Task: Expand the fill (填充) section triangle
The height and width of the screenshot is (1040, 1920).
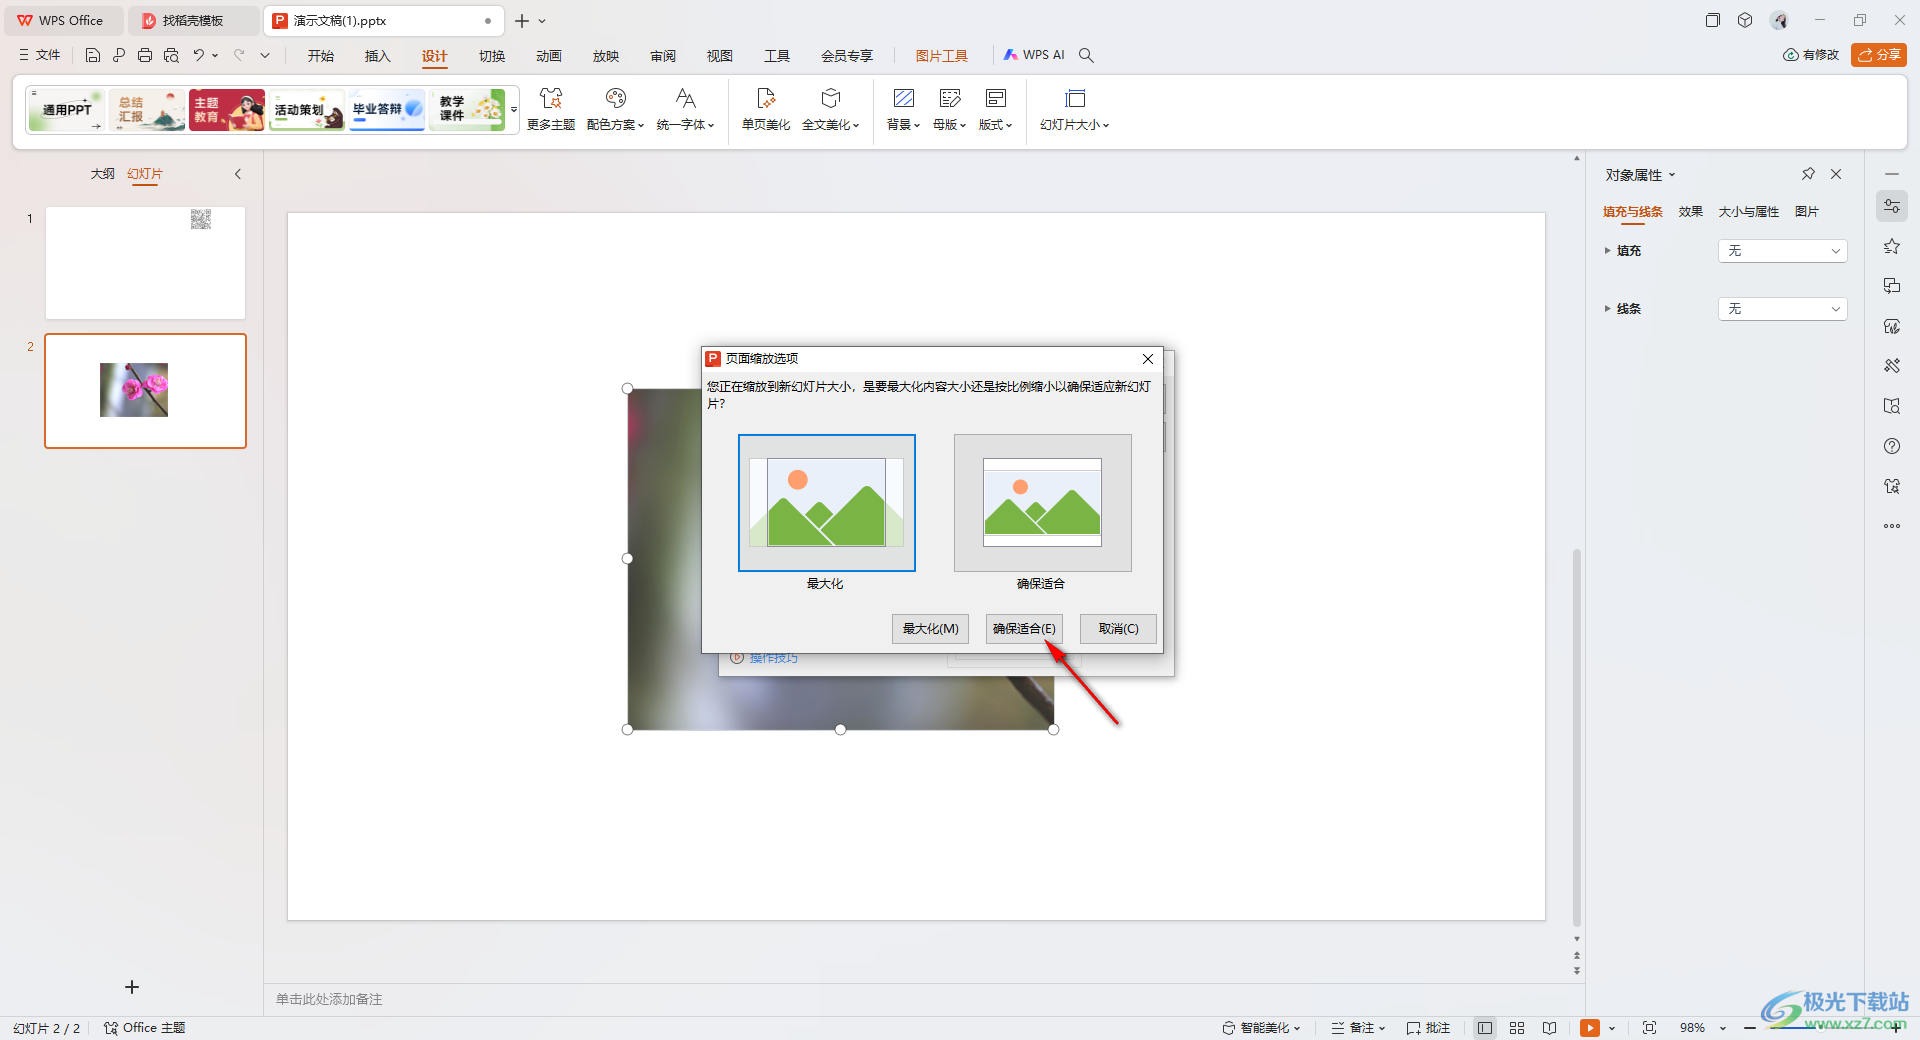Action: tap(1608, 251)
